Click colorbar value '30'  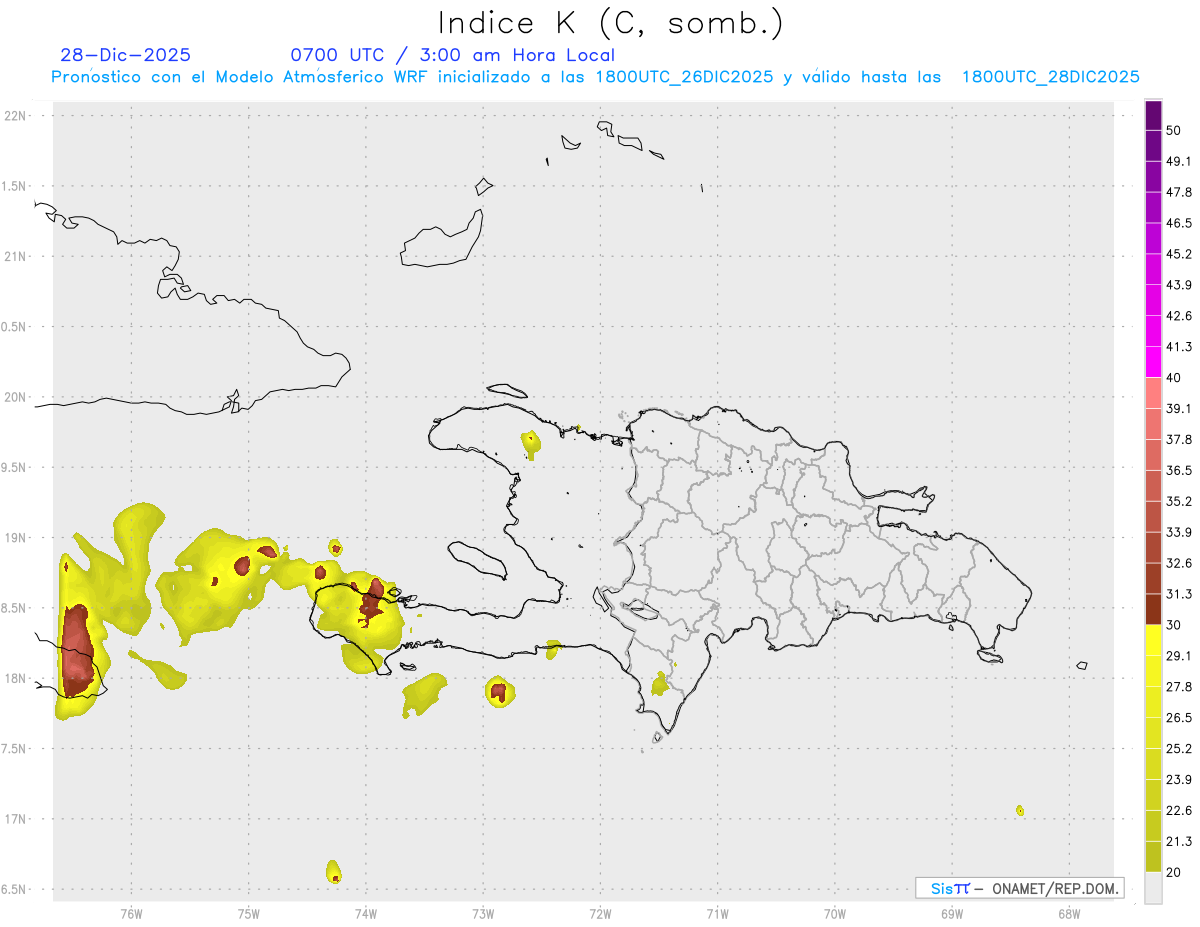1174,625
